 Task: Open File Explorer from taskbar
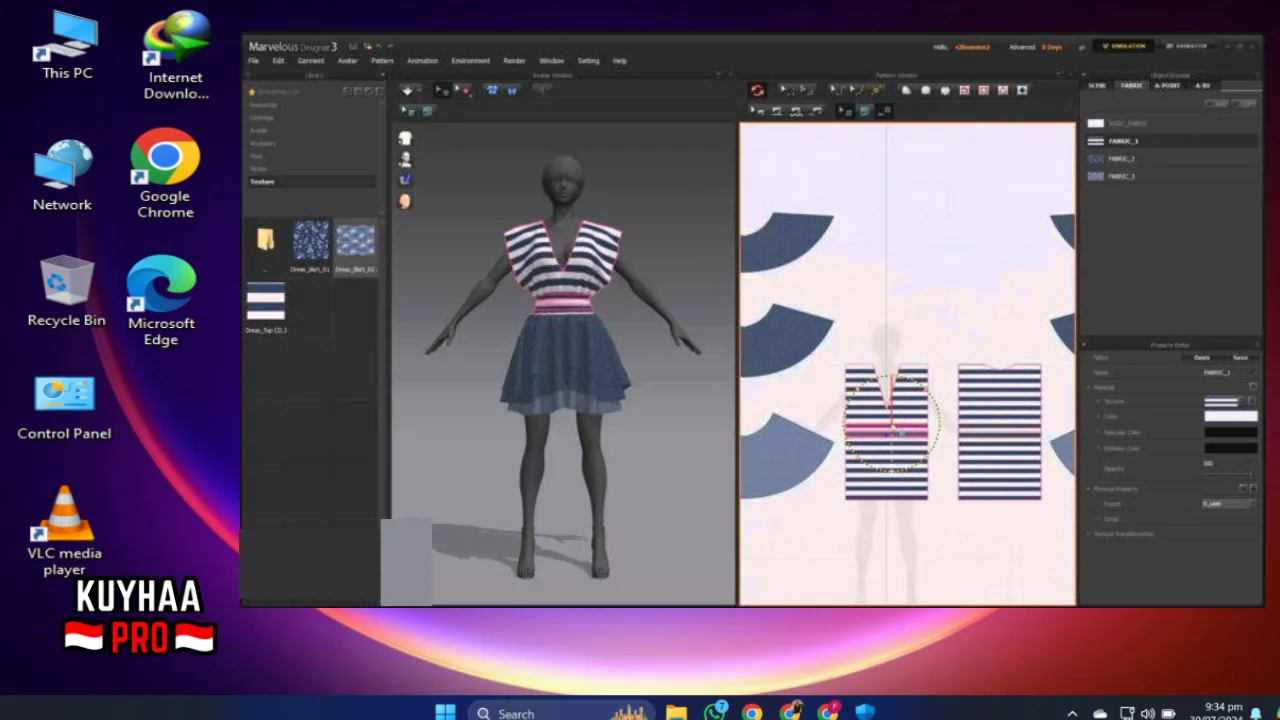[677, 712]
